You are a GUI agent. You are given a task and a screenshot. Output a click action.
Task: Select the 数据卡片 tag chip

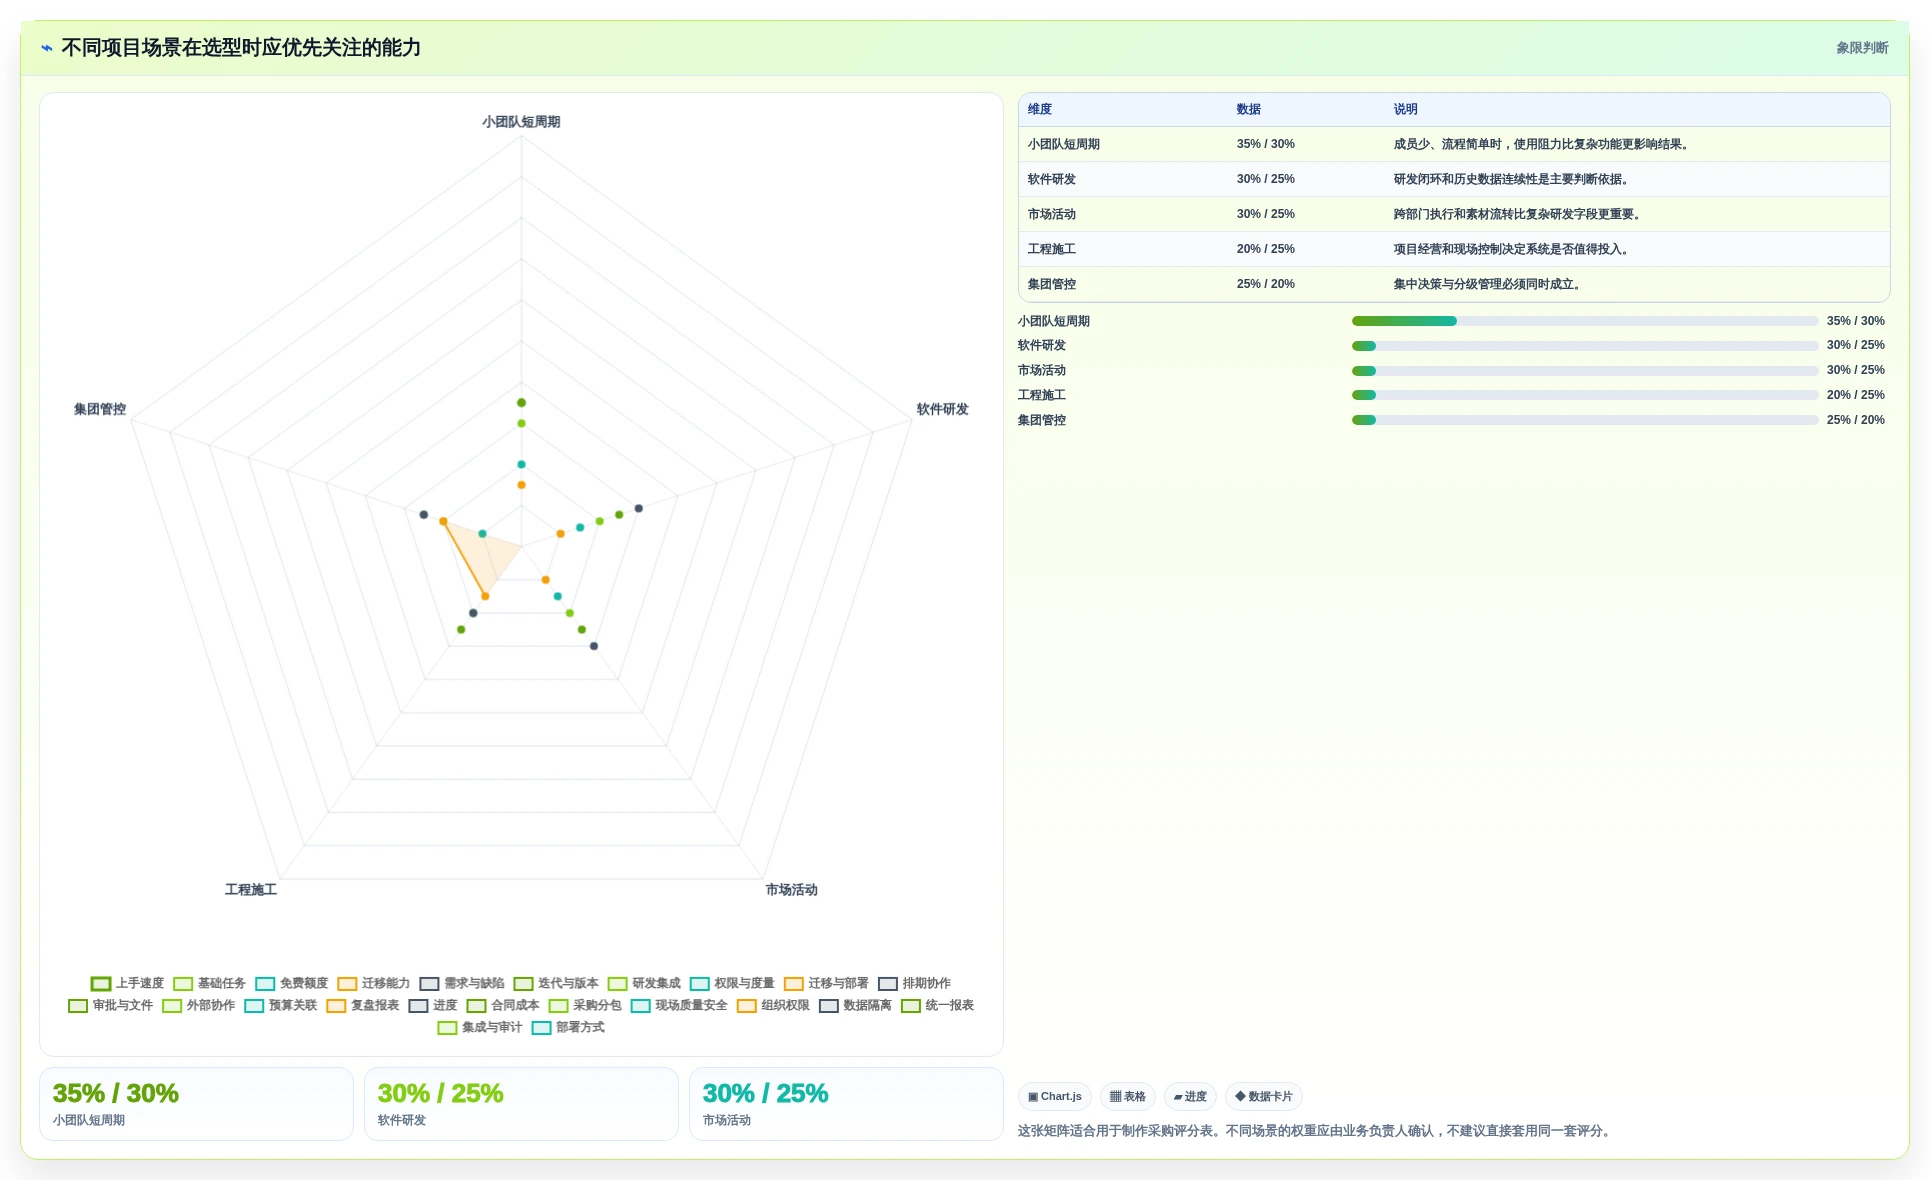1264,1097
